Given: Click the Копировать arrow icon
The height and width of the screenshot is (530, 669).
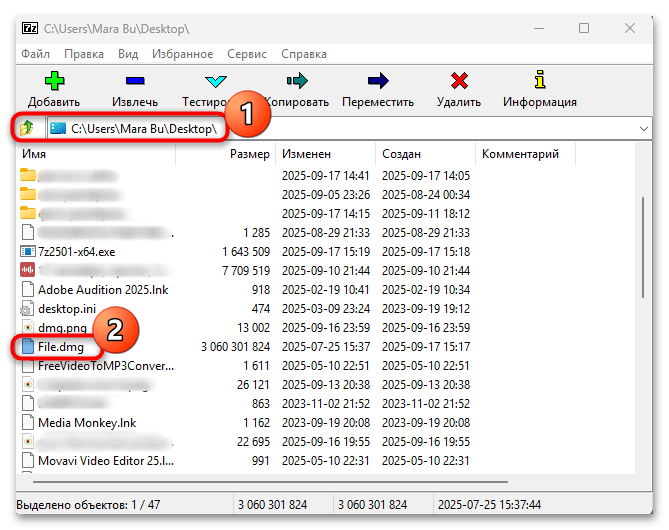Looking at the screenshot, I should [x=297, y=81].
